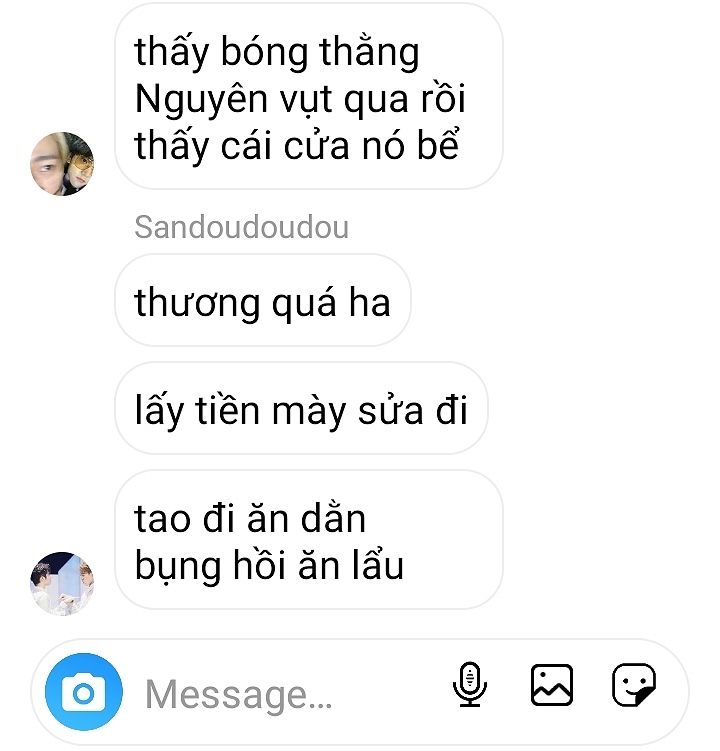This screenshot has height=751, width=720.
Task: Select the "thương quá ha" message bubble
Action: point(263,300)
